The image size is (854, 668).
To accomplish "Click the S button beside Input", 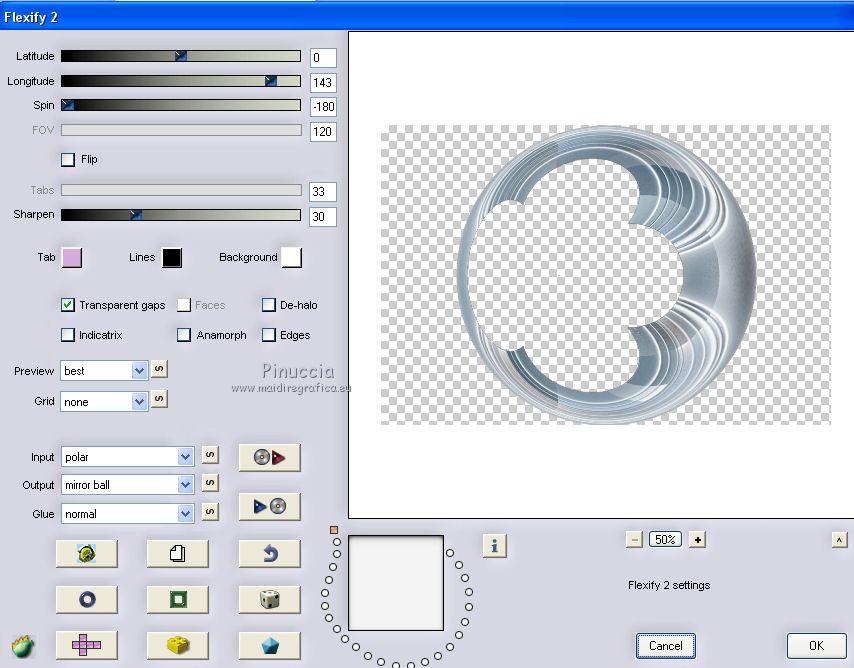I will point(210,455).
